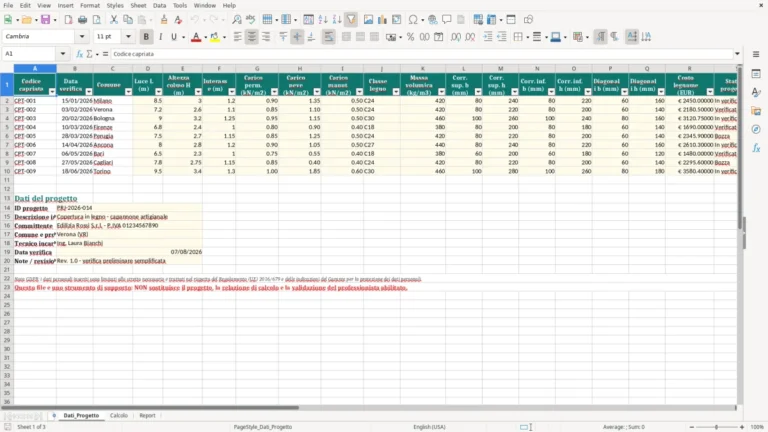Toggle Underline formatting

tap(173, 37)
